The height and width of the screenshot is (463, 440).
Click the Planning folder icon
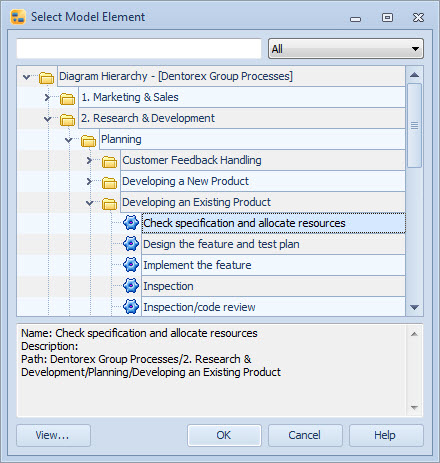[x=88, y=141]
